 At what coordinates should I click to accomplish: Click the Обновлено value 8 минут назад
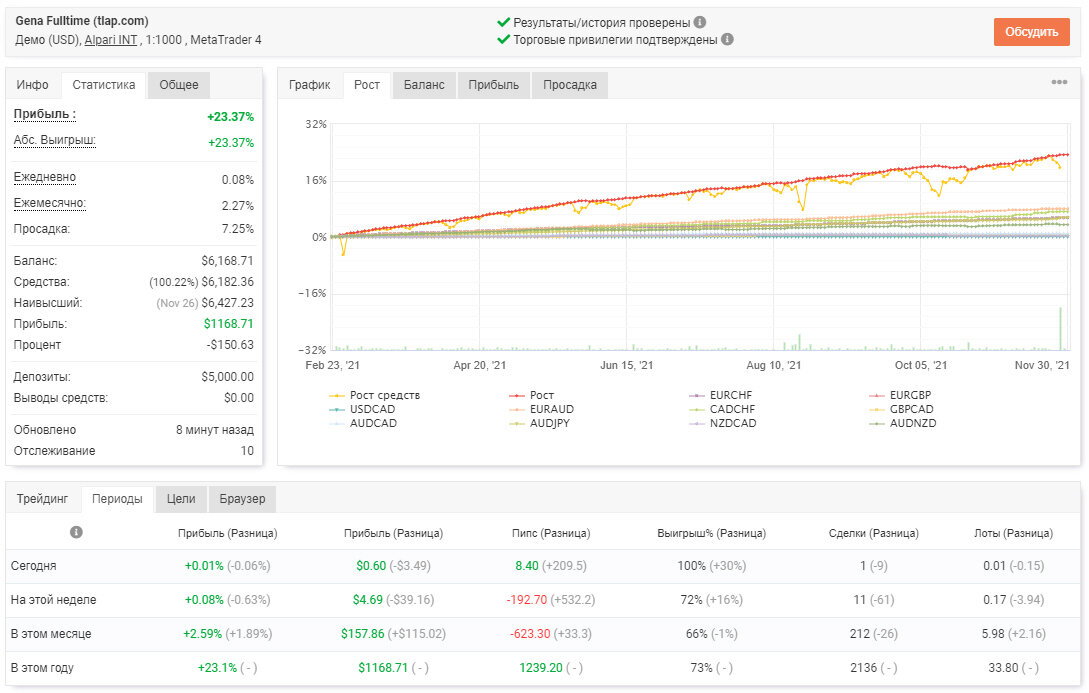[215, 430]
